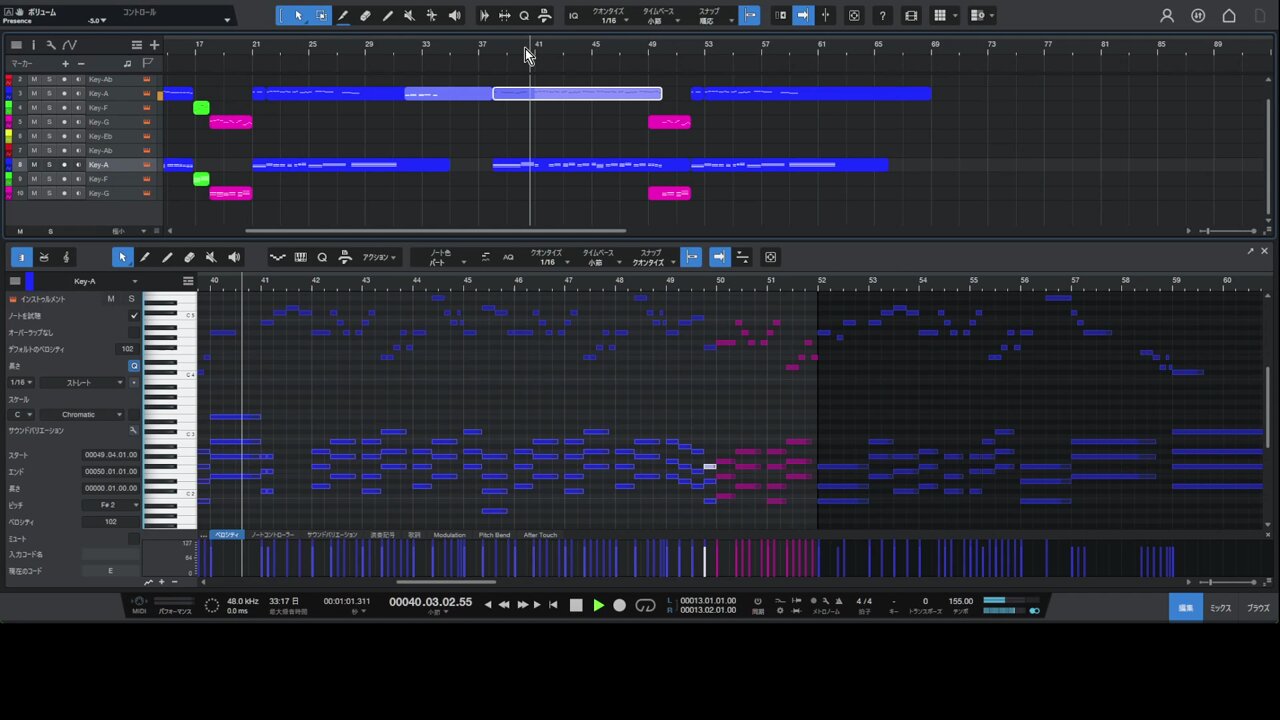Open the video player (film) icon
Image resolution: width=1280 pixels, height=720 pixels.
910,16
